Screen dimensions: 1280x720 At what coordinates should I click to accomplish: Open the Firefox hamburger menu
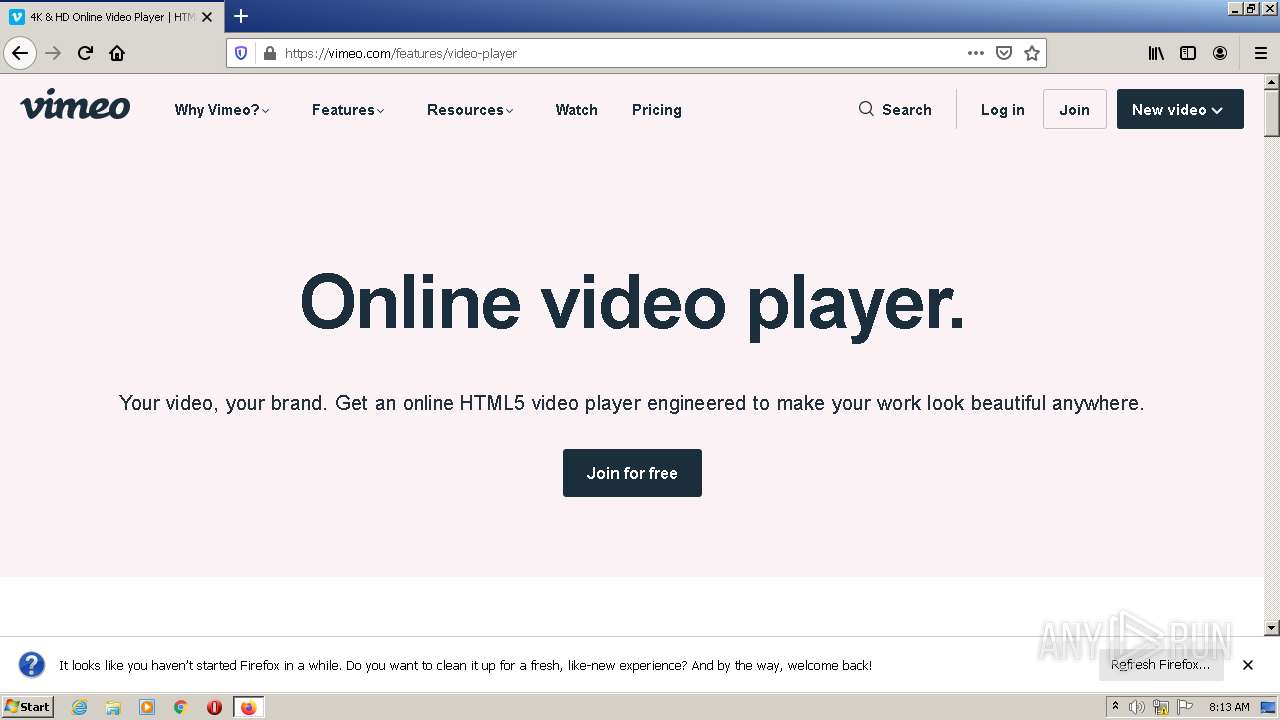click(1261, 53)
